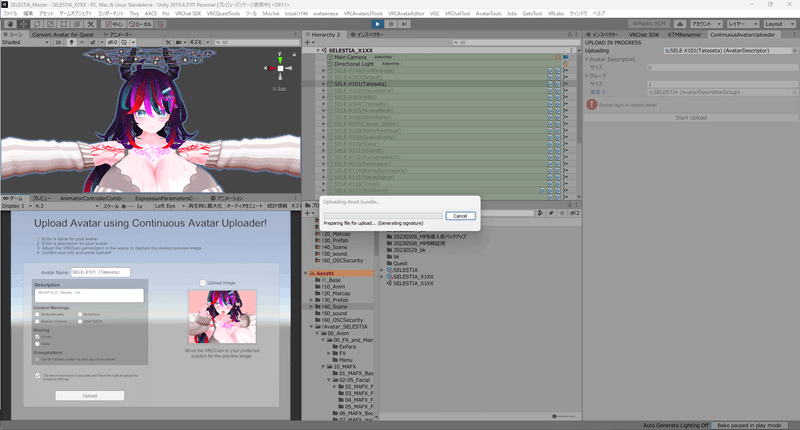
Task: Click the scene view orientation gizmo
Action: (x=280, y=67)
